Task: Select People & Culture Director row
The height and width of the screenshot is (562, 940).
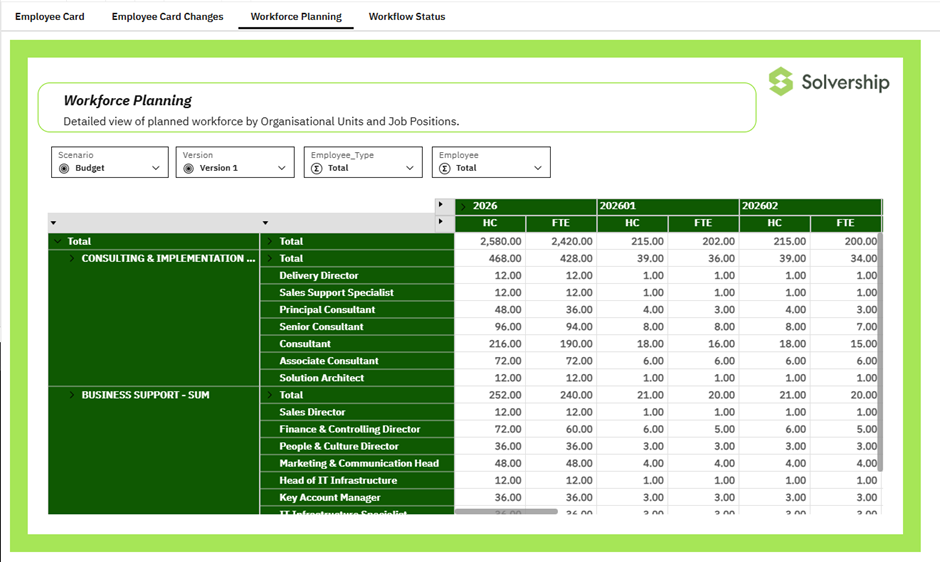Action: click(357, 447)
